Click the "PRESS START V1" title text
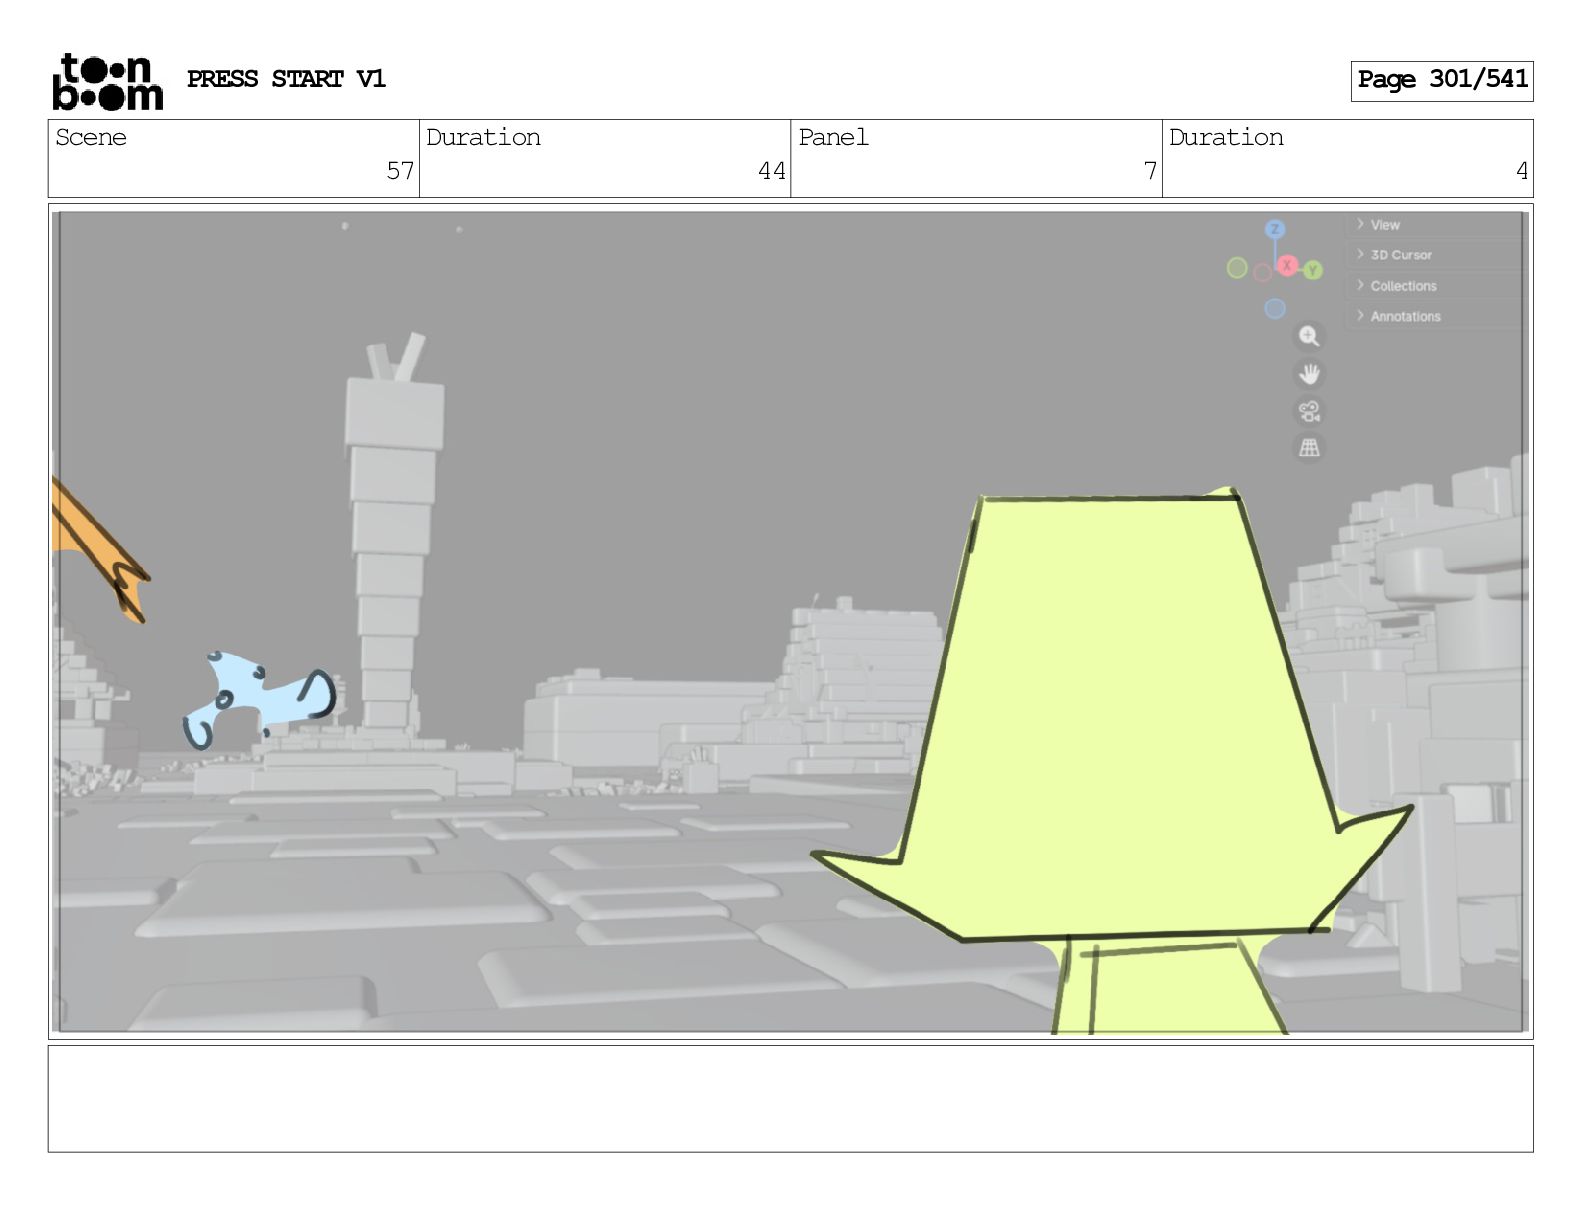 pyautogui.click(x=286, y=79)
